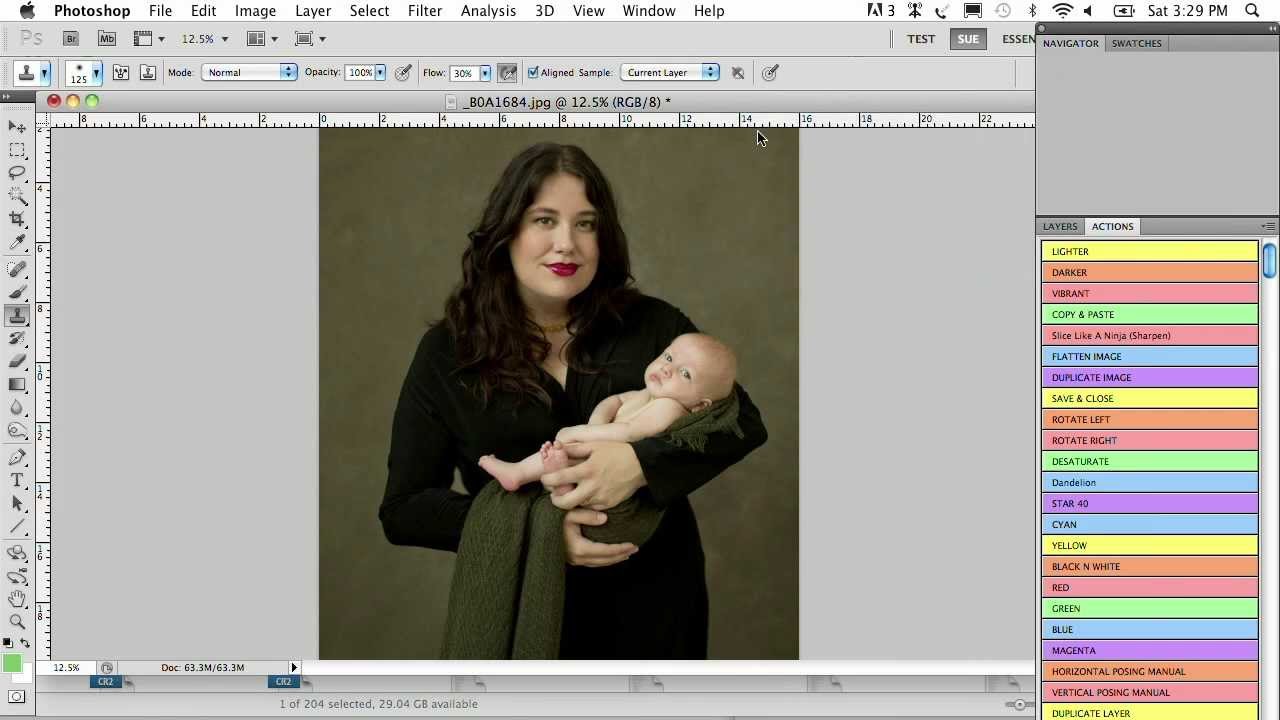
Task: Open the status bar info arrow
Action: click(x=294, y=667)
